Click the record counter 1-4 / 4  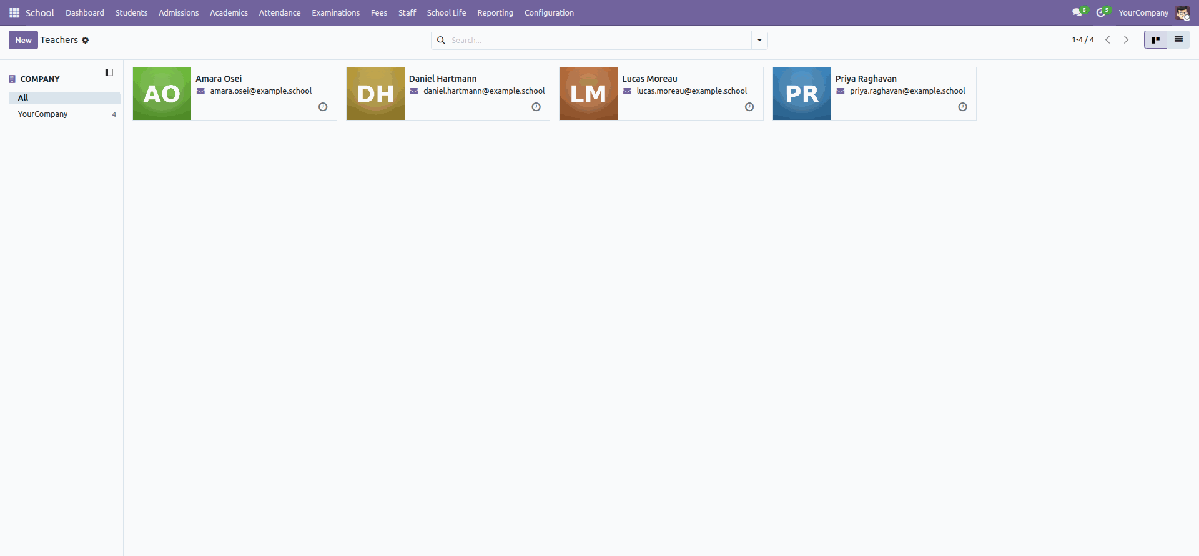(1083, 40)
